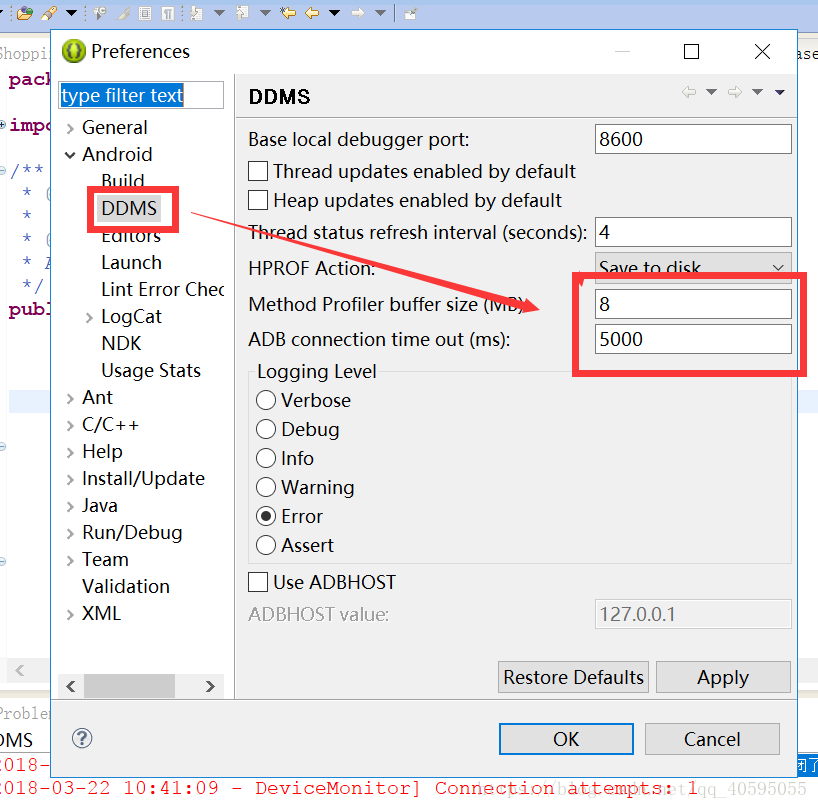The width and height of the screenshot is (818, 809).
Task: Expand the C/C++ preferences node
Action: click(70, 426)
